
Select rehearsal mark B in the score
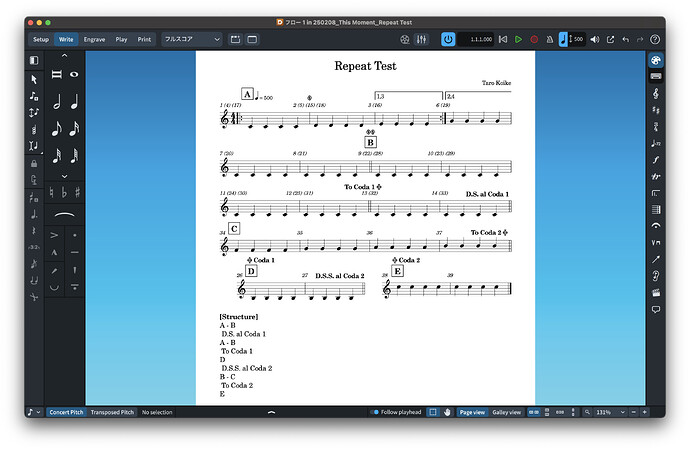click(x=371, y=142)
